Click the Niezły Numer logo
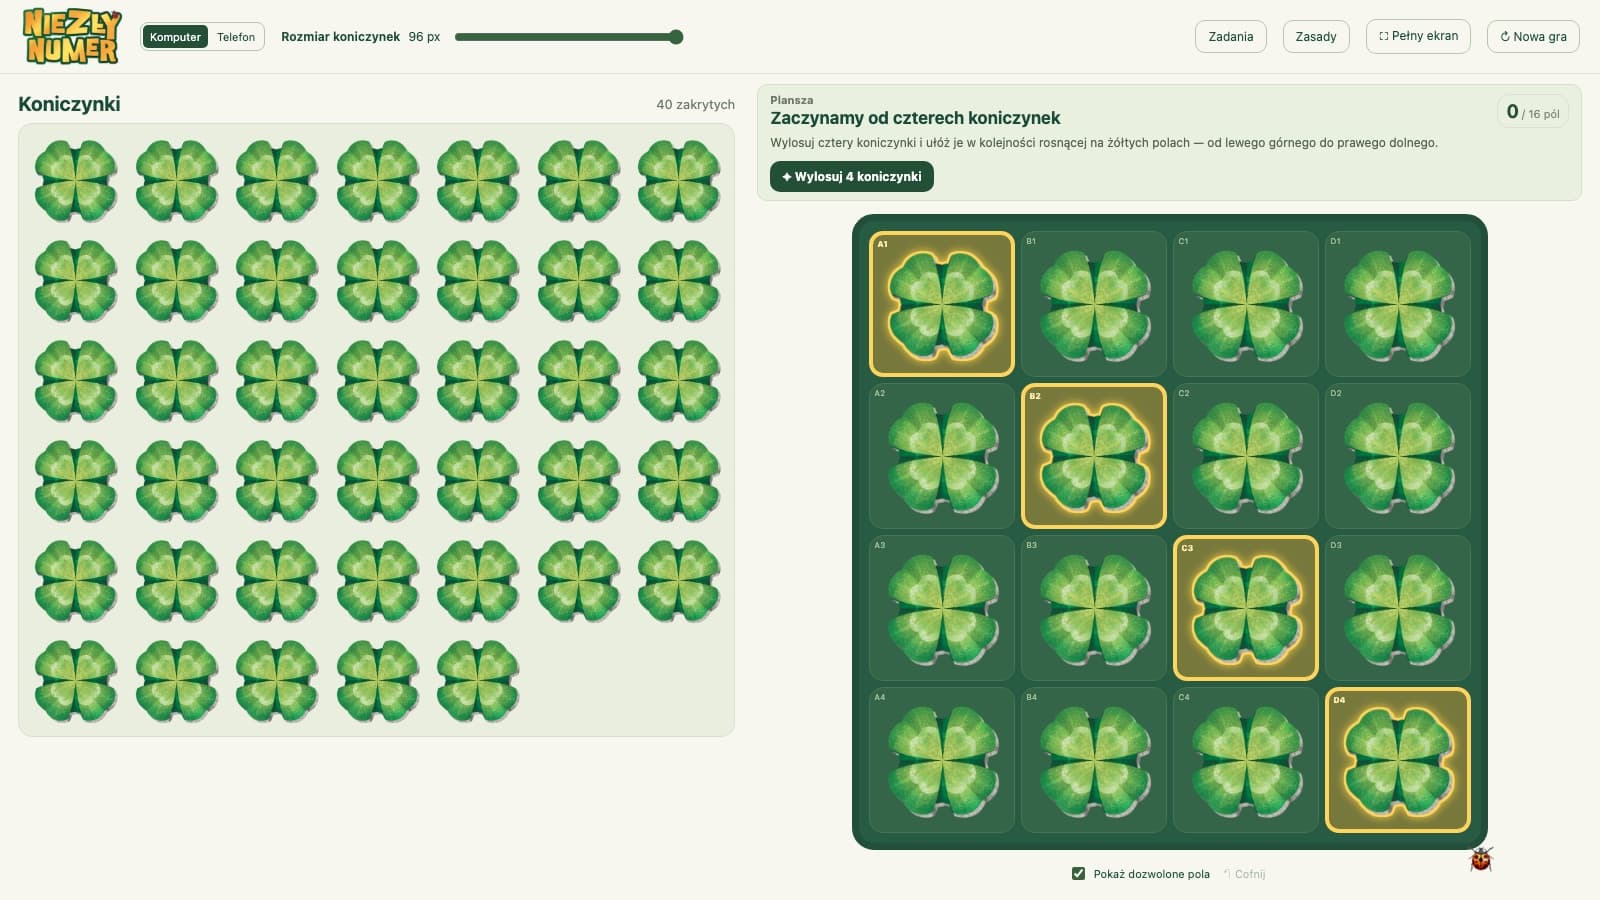Image resolution: width=1600 pixels, height=900 pixels. click(x=72, y=37)
